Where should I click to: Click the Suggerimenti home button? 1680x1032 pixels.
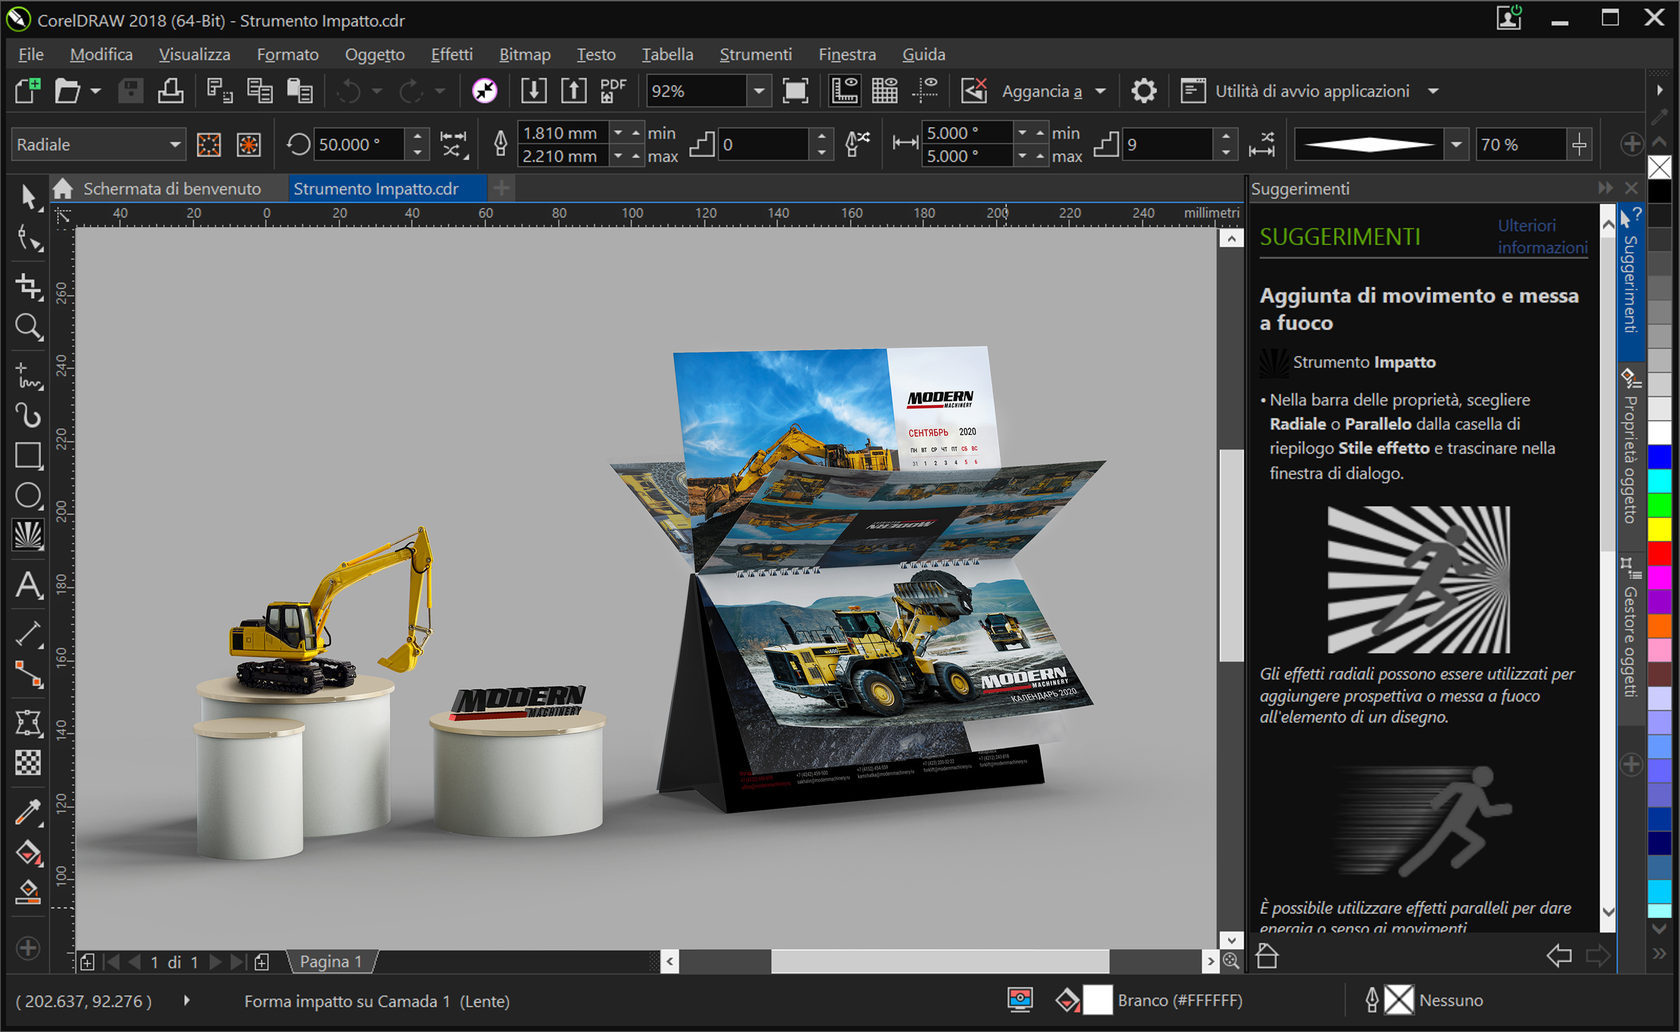coord(1267,956)
